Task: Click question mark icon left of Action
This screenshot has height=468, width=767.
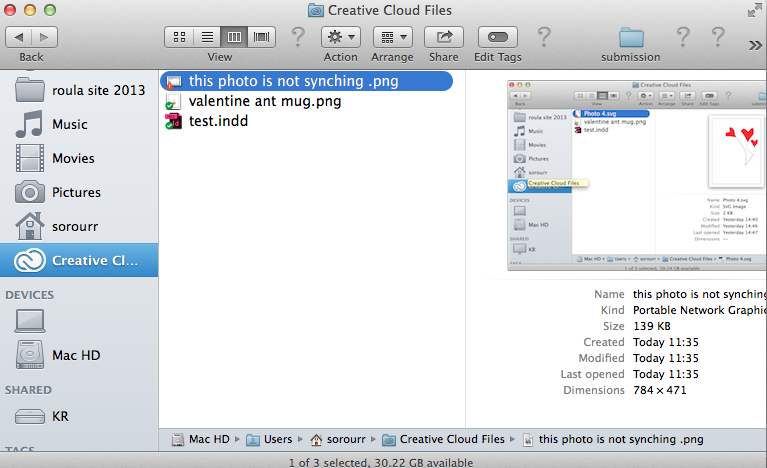Action: coord(298,37)
